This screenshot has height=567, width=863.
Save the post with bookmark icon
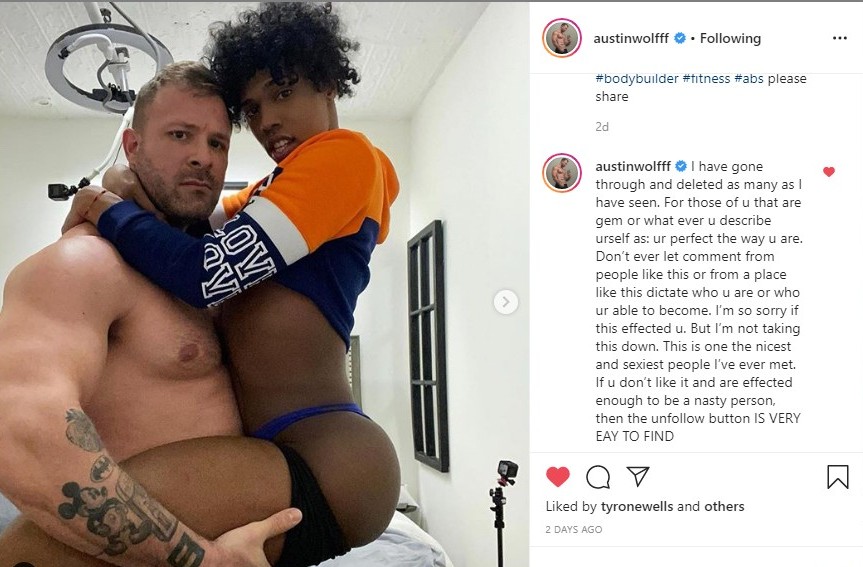point(838,477)
